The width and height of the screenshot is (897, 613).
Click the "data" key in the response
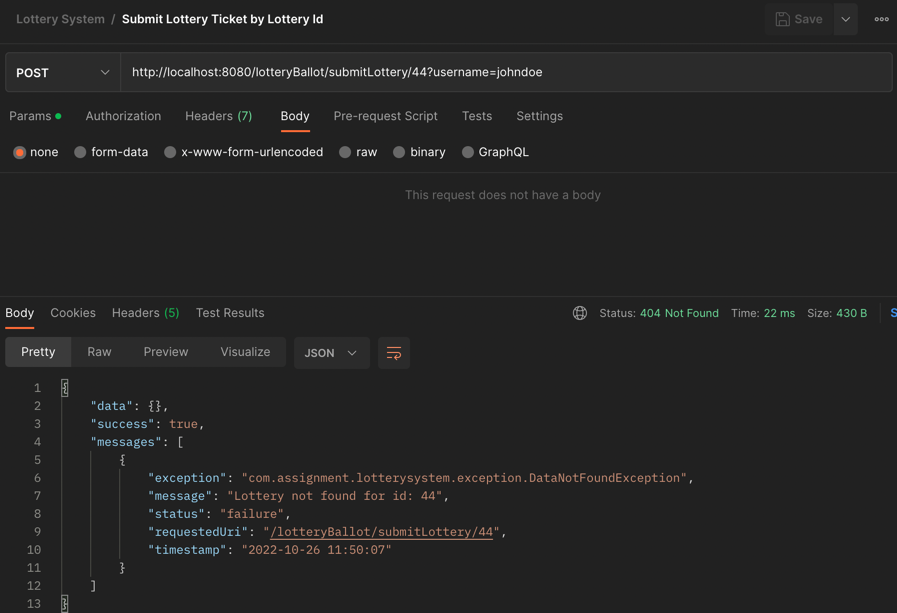click(x=112, y=406)
